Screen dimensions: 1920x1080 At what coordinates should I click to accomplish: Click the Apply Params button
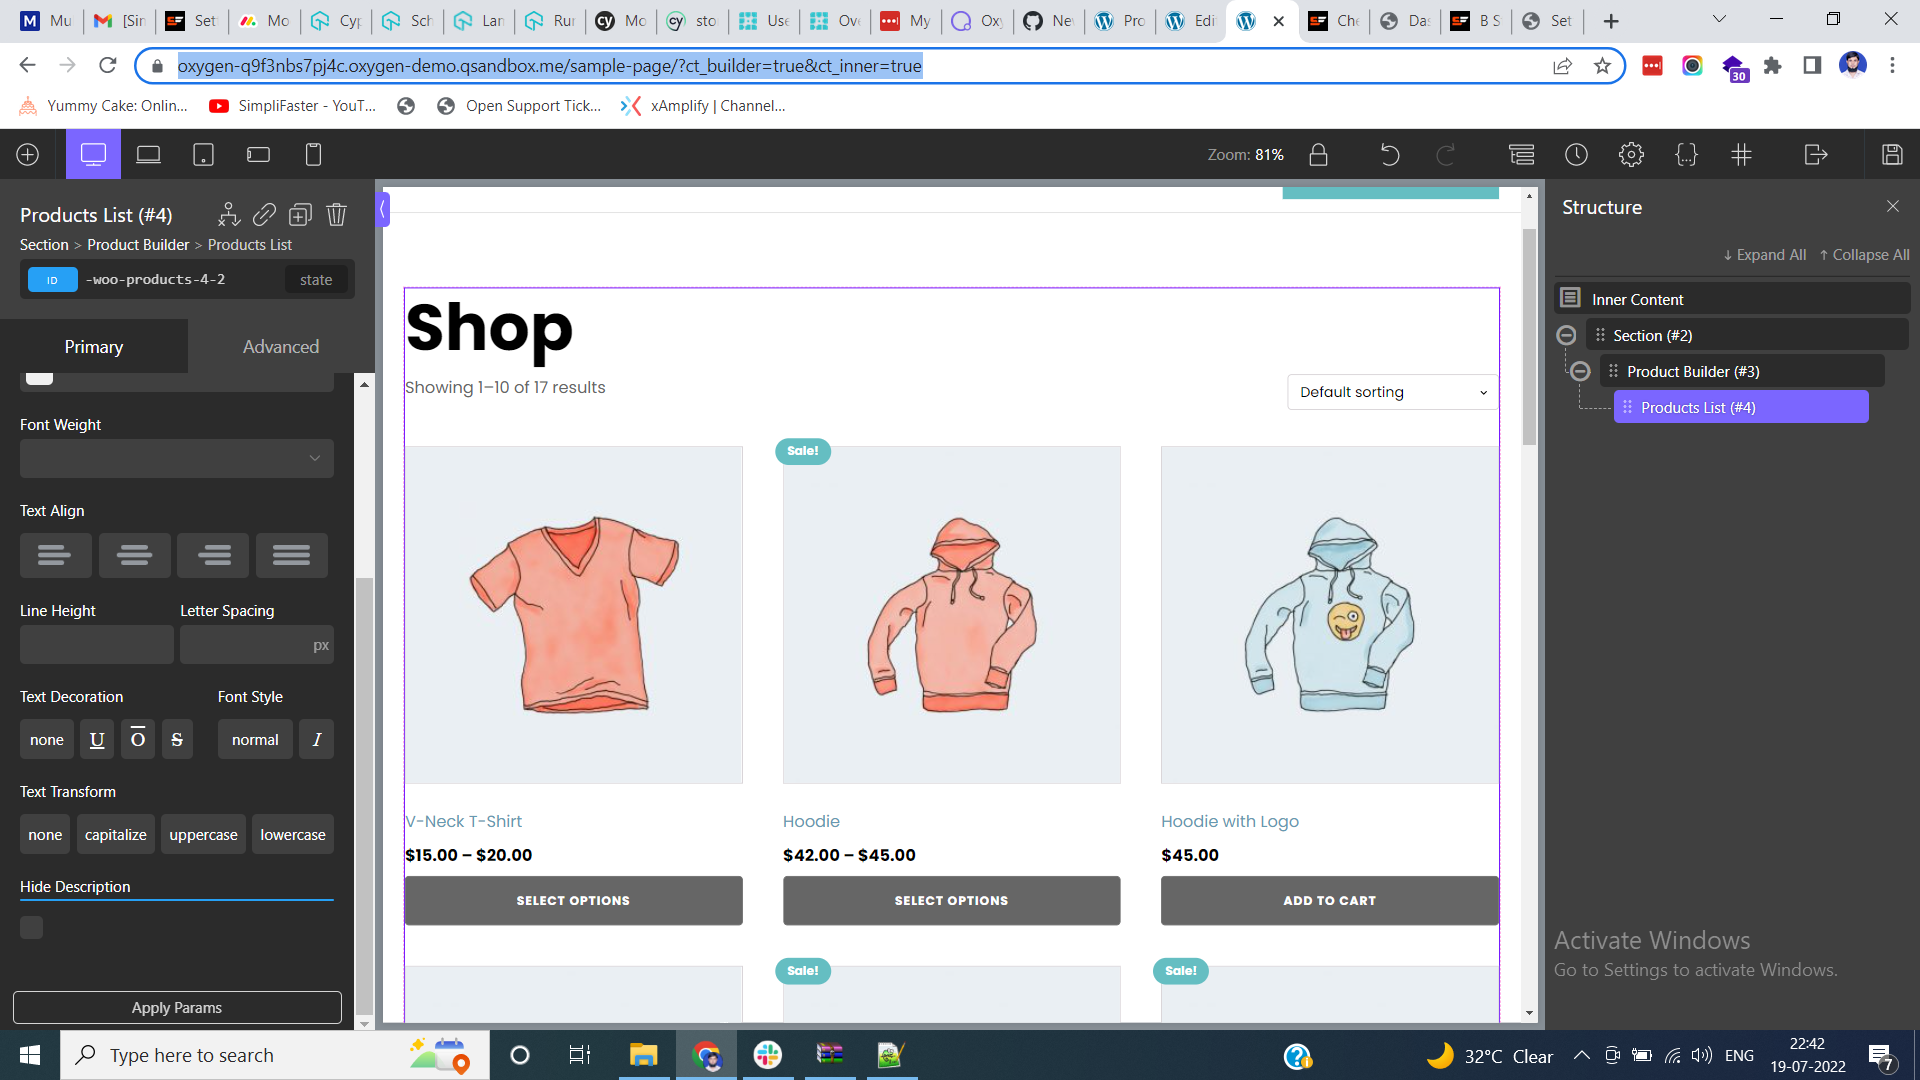point(177,1007)
